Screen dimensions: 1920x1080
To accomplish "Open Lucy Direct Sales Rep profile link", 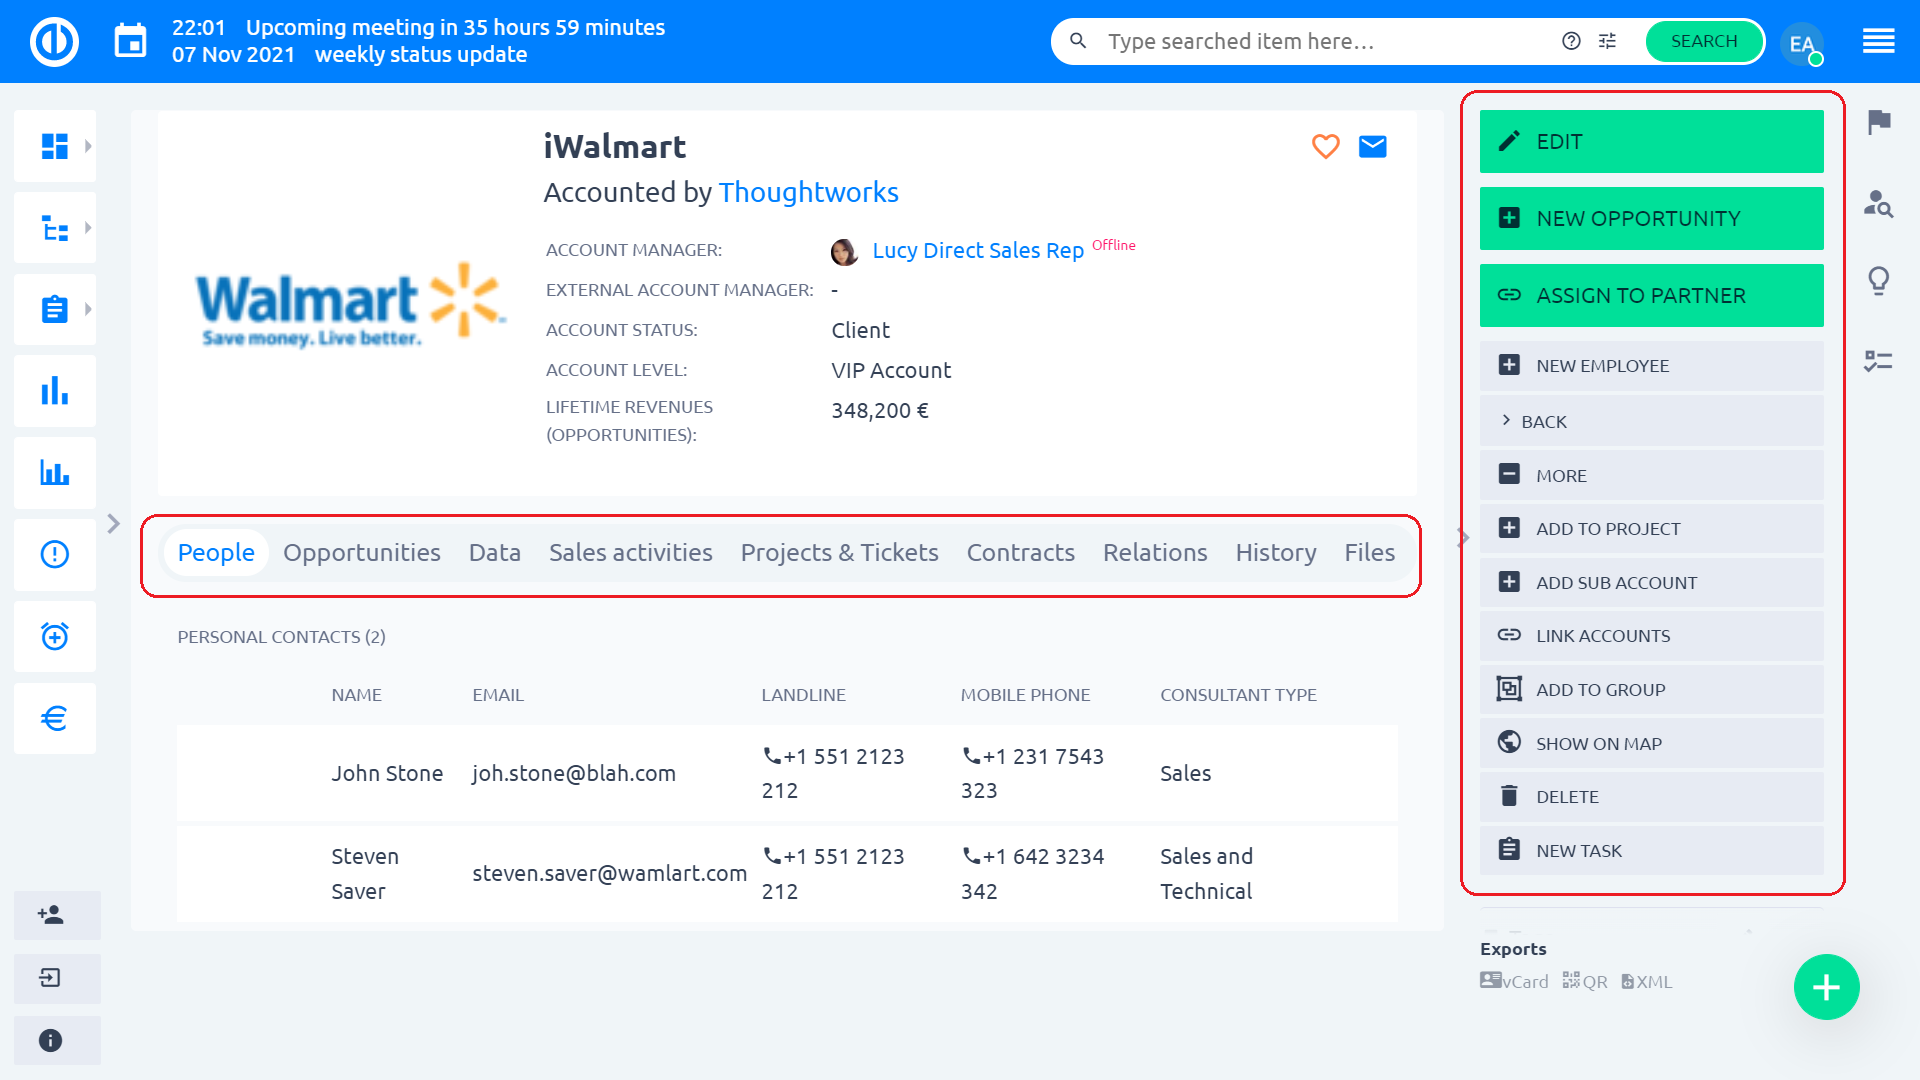I will point(977,251).
